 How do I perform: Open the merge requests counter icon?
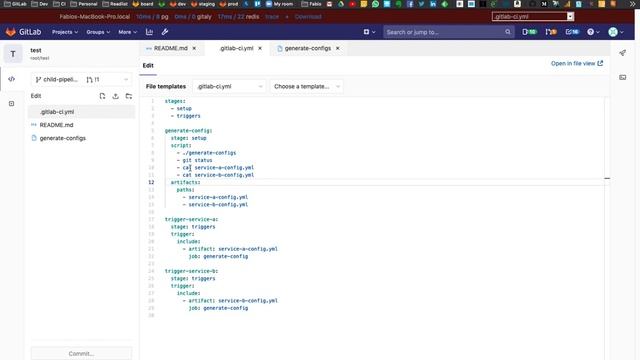click(551, 32)
